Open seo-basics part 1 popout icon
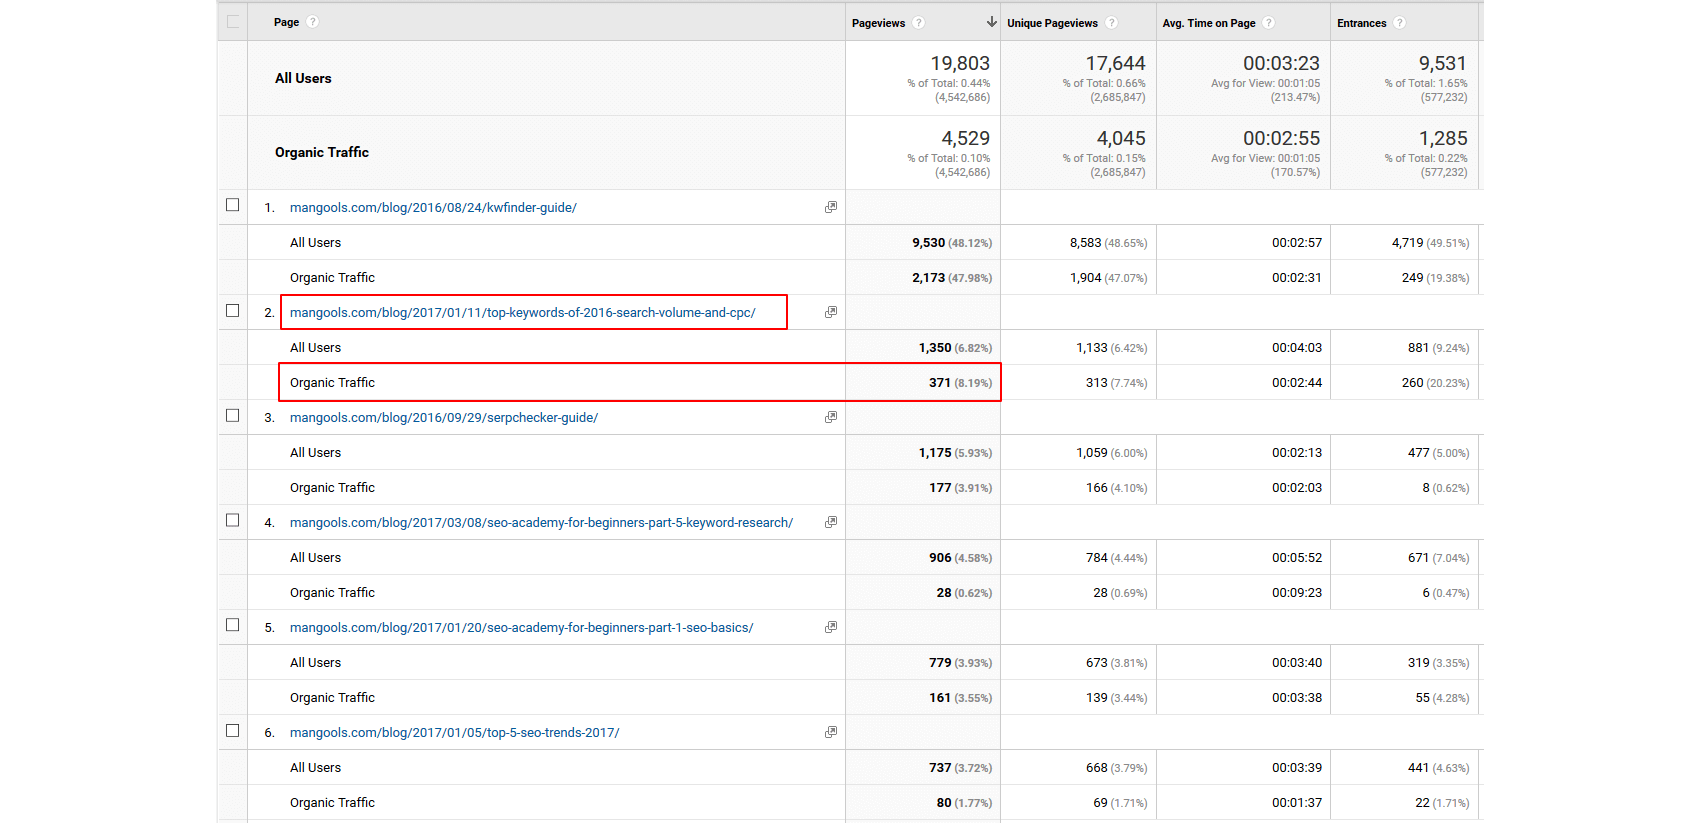1700x823 pixels. pos(830,627)
